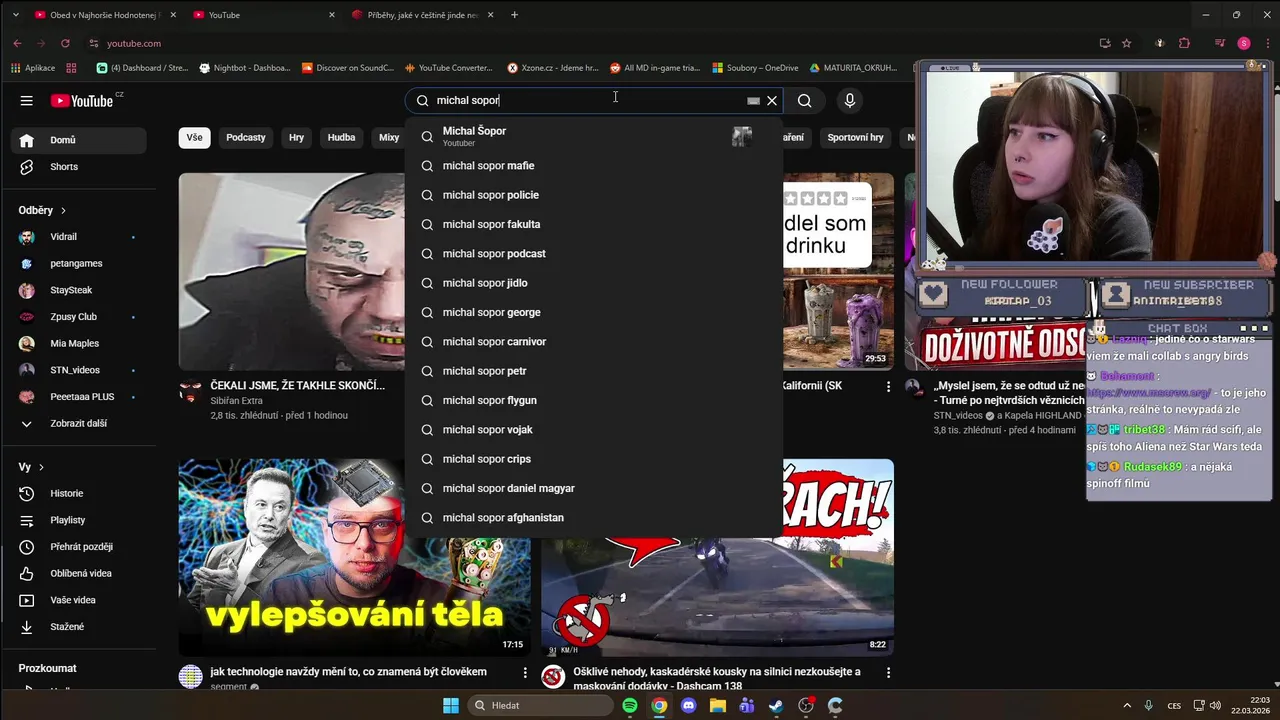1280x720 pixels.
Task: Open the 'Soubory – OneDrive' bookmark
Action: [755, 68]
